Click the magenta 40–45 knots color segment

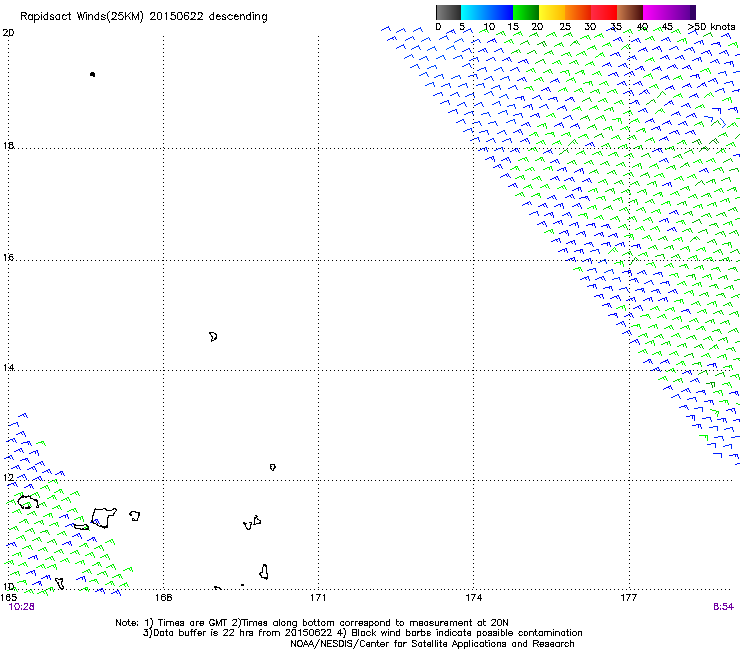(x=656, y=12)
